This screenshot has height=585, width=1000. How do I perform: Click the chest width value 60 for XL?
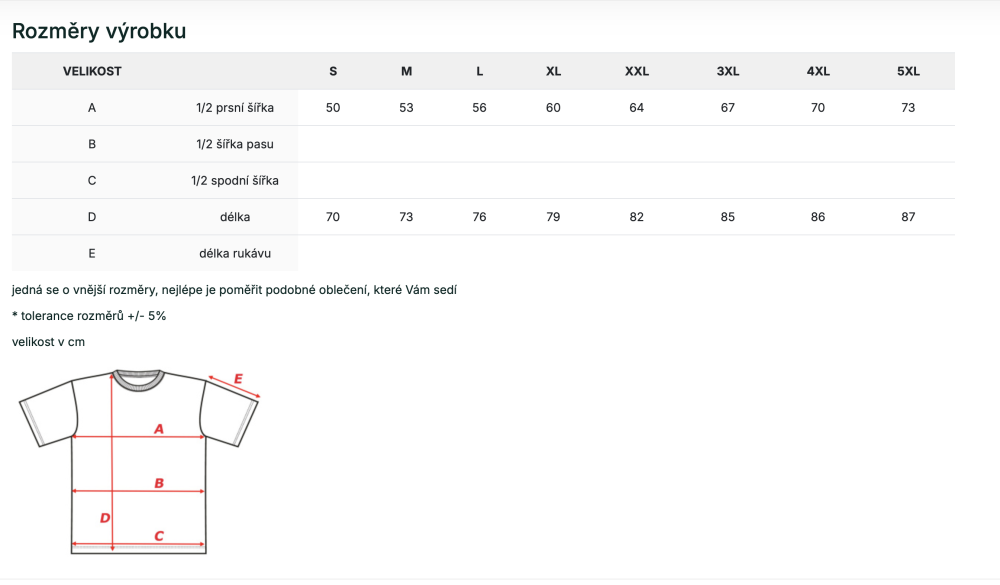(553, 108)
